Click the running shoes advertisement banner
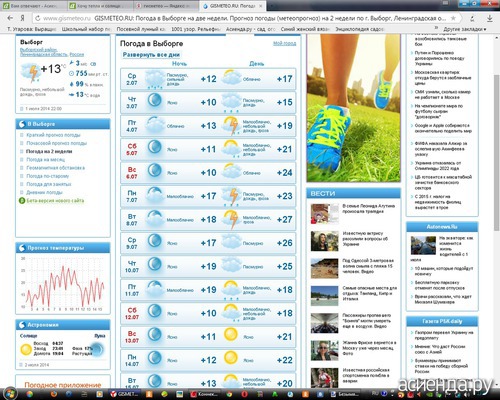This screenshot has width=500, height=400. (353, 108)
